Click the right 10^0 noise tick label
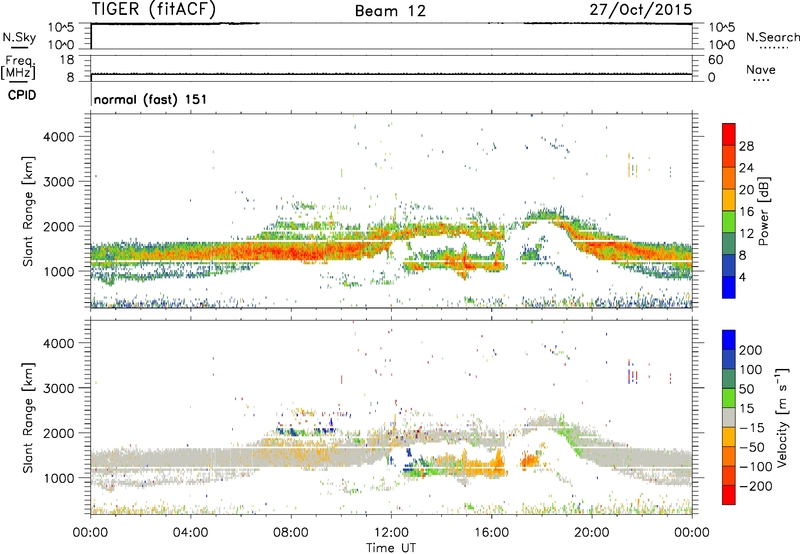 [x=721, y=45]
